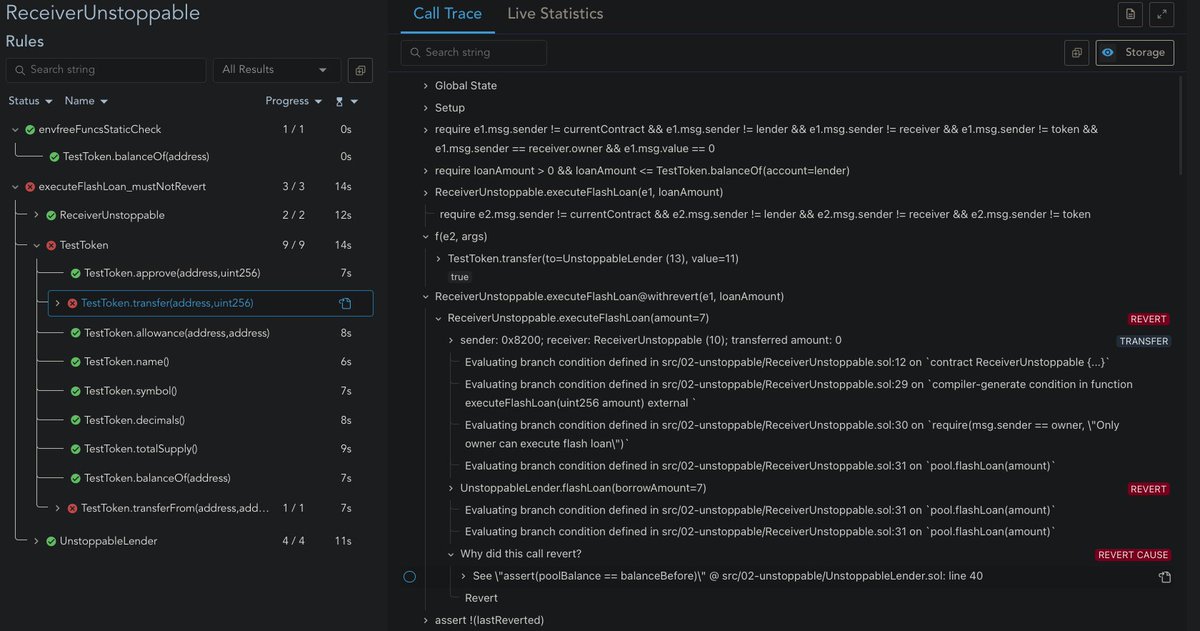
Task: Click green check icon of UnstoppableLender
Action: coord(51,541)
